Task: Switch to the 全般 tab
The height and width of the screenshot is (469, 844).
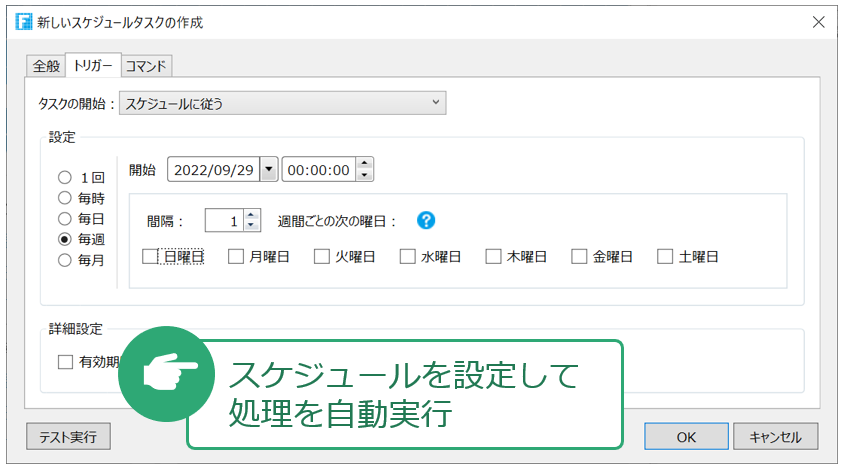Action: pos(46,66)
